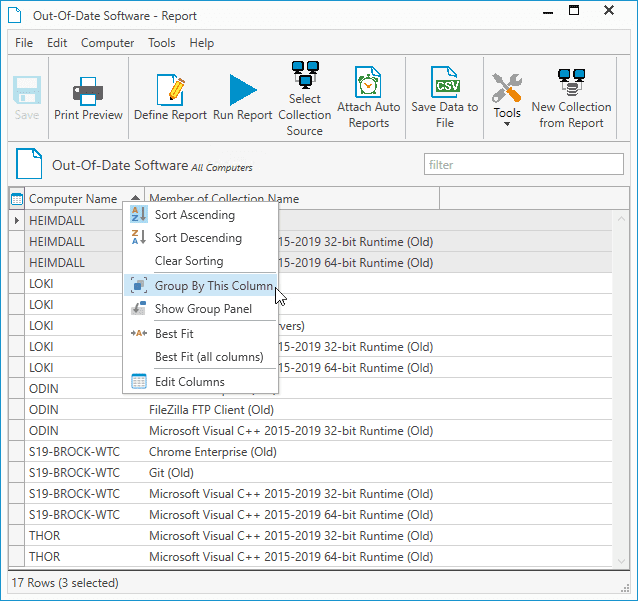Viewport: 638px width, 601px height.
Task: Click the Define Report pencil icon
Action: point(170,90)
